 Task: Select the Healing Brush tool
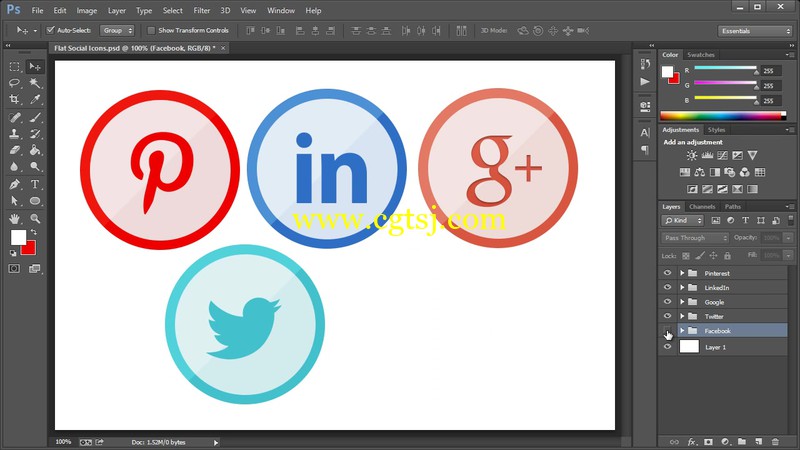pos(14,118)
